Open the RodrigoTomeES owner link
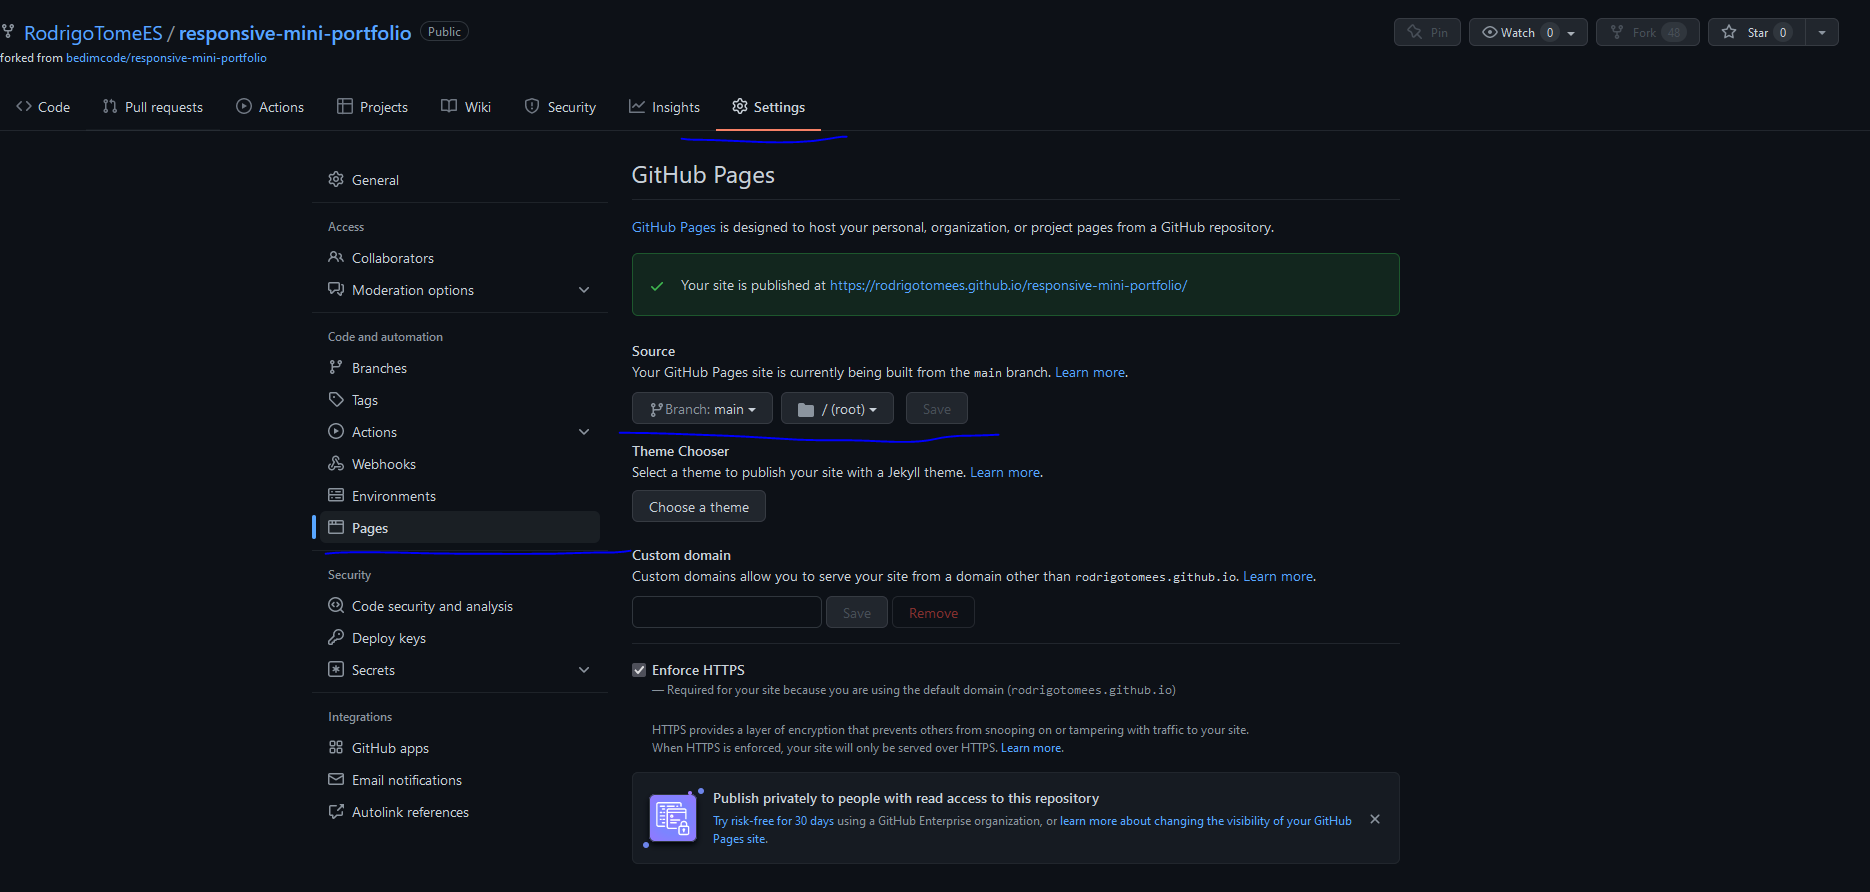Viewport: 1870px width, 892px height. click(93, 33)
